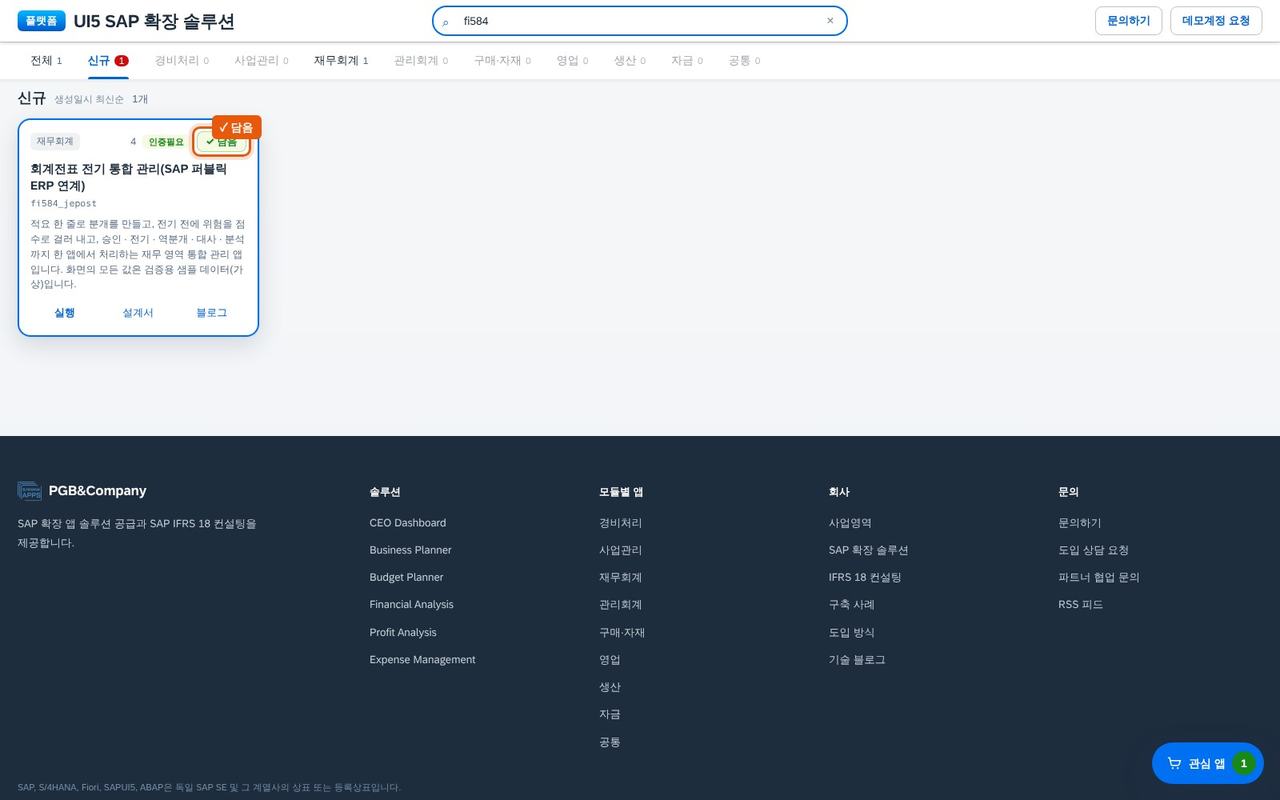This screenshot has height=800, width=1280.
Task: Click the 인증필요 badge on the card
Action: coord(166,142)
